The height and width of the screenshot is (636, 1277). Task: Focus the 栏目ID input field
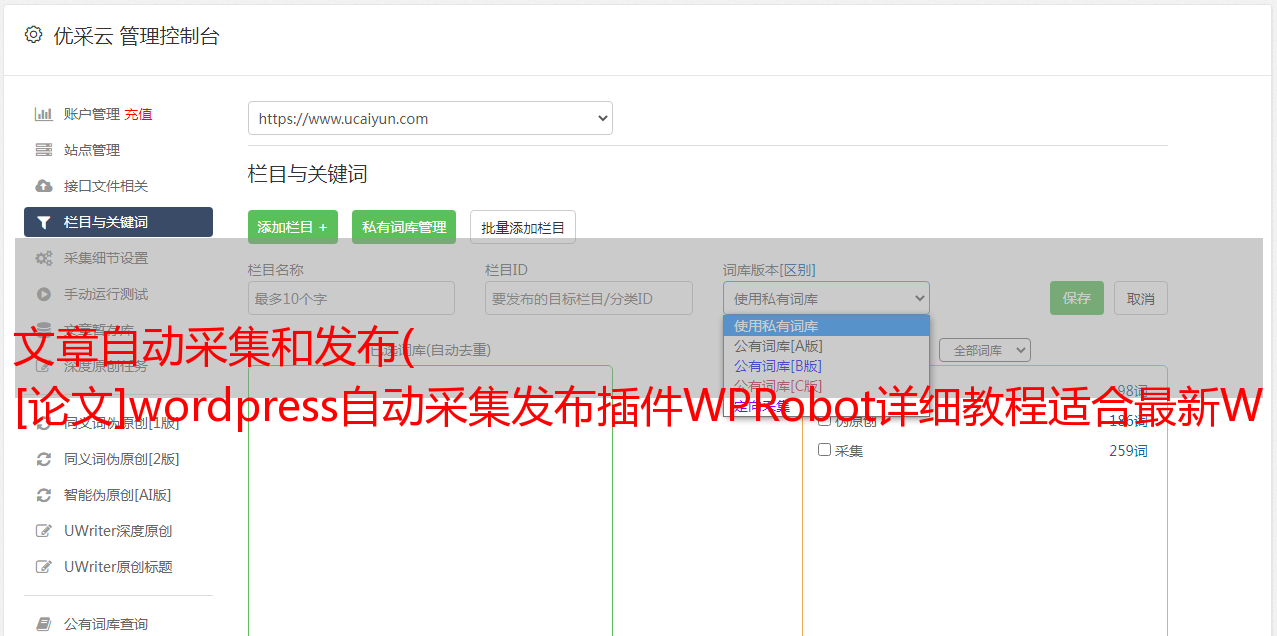pos(589,298)
